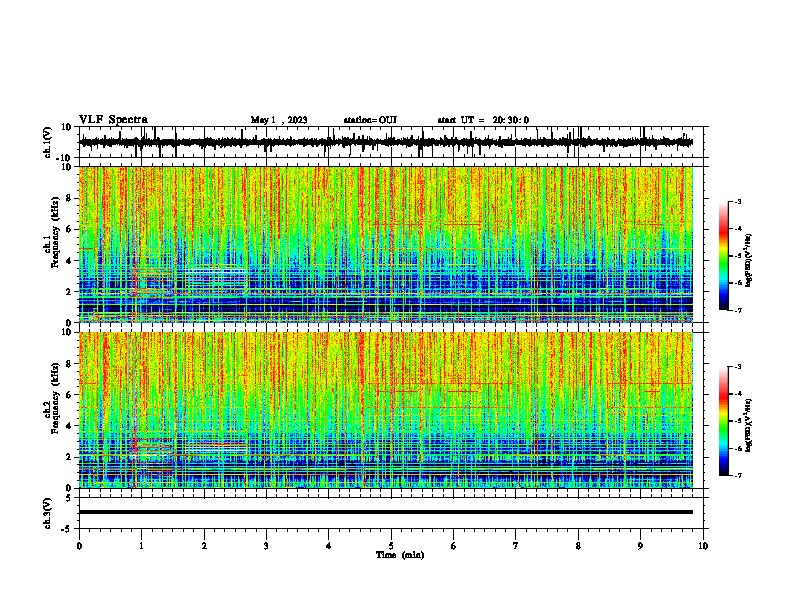Image resolution: width=792 pixels, height=612 pixels.
Task: Click the "VLF Spectra" plot title
Action: coord(113,120)
